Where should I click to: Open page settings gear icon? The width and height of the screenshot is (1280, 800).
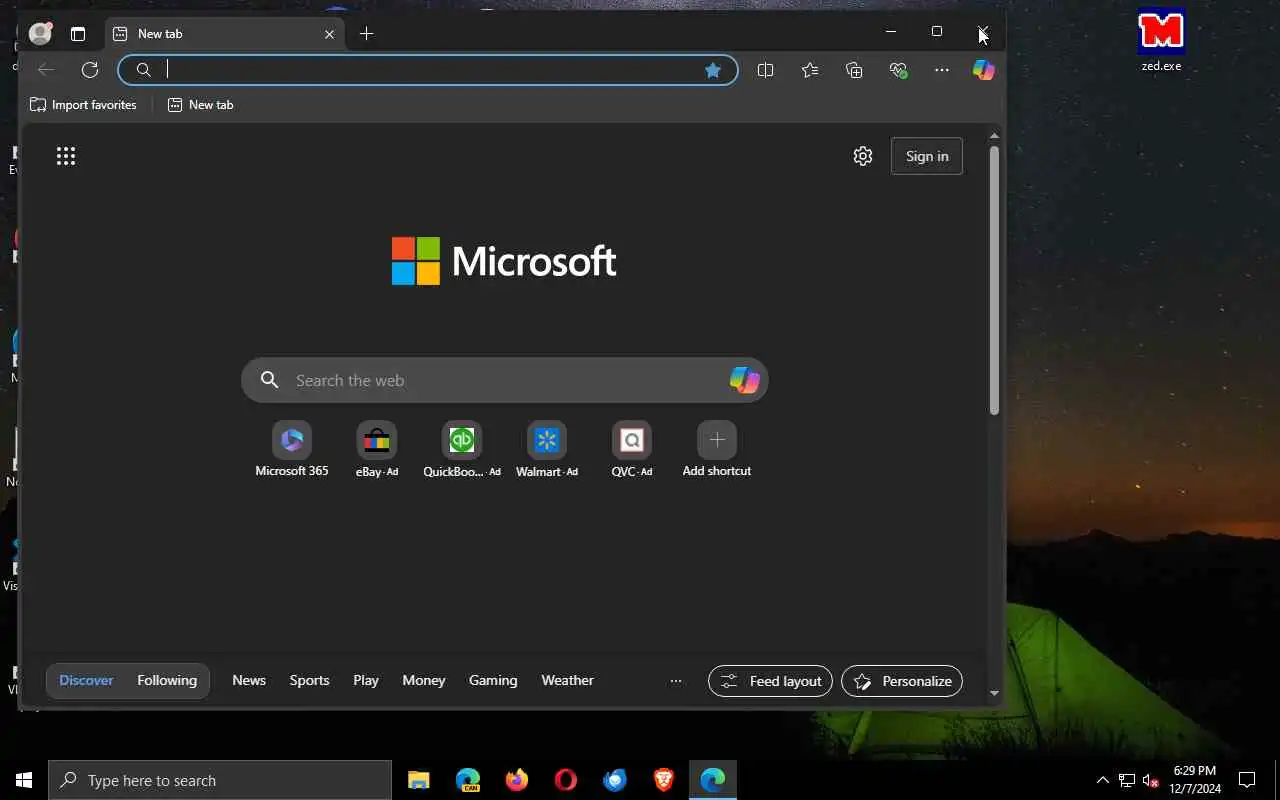tap(863, 156)
